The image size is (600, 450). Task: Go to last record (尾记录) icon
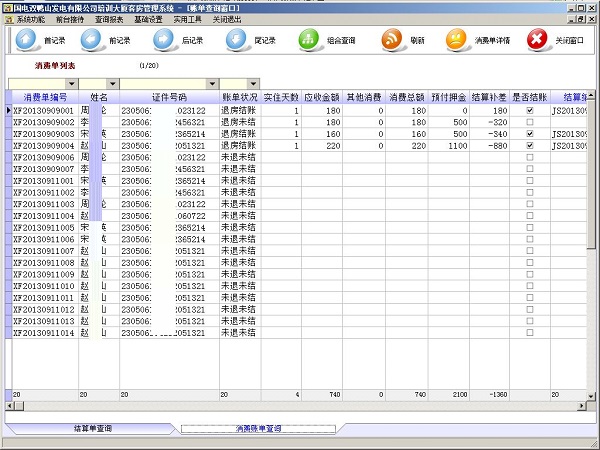pyautogui.click(x=236, y=39)
